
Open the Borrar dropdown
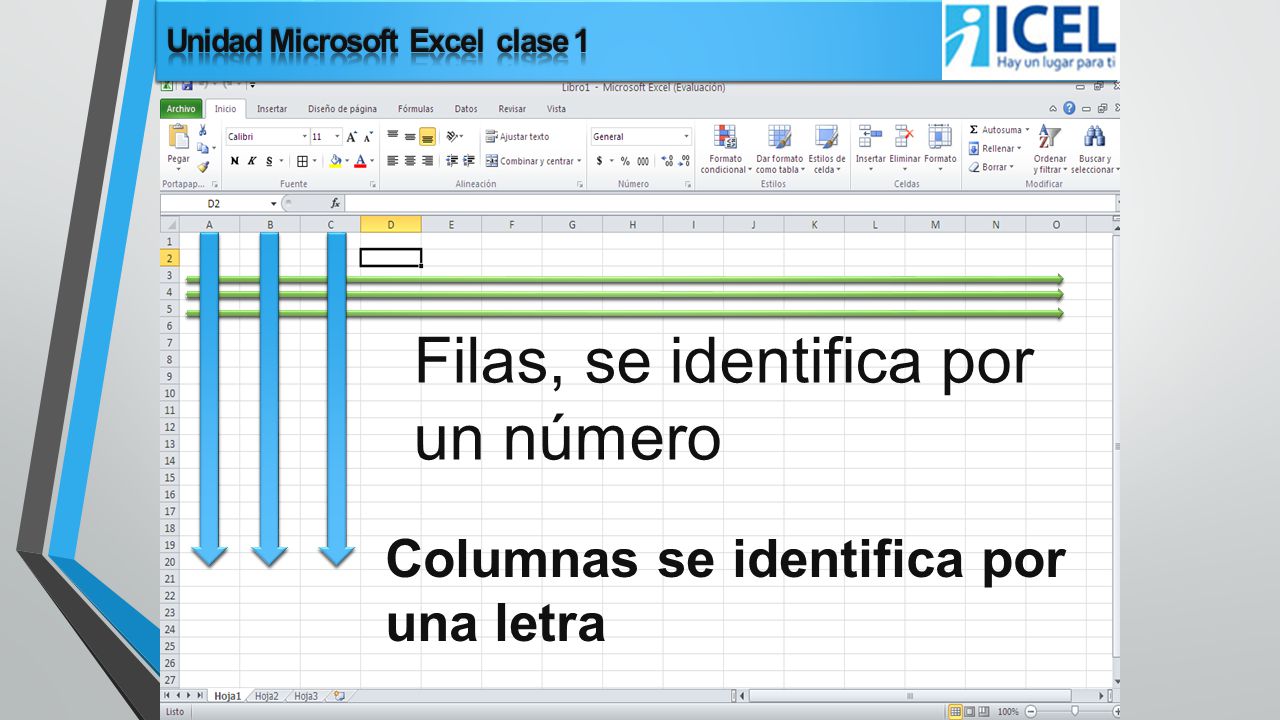coord(991,167)
